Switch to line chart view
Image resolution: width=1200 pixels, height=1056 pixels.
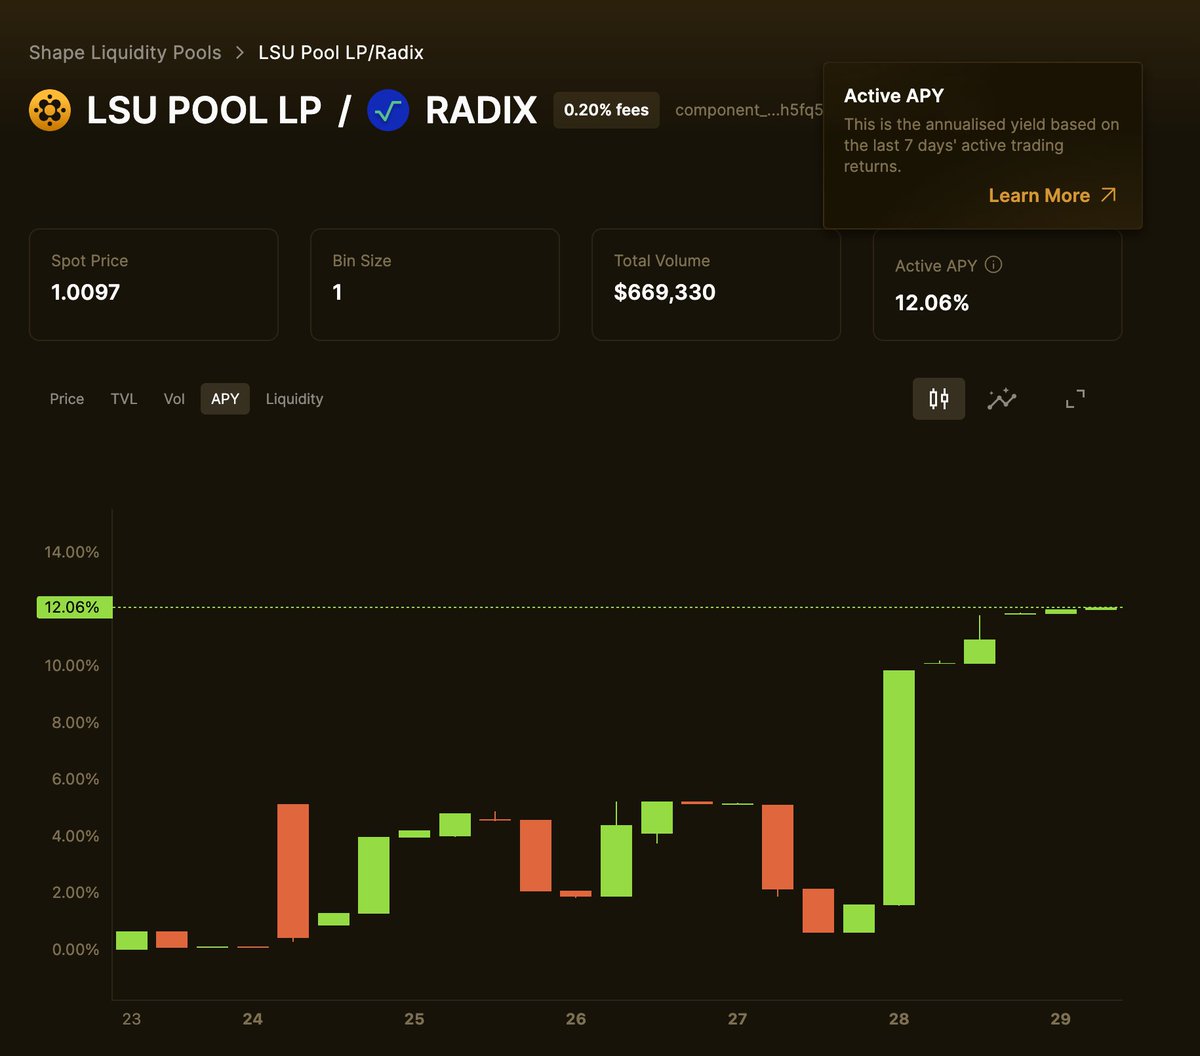pyautogui.click(x=1002, y=399)
